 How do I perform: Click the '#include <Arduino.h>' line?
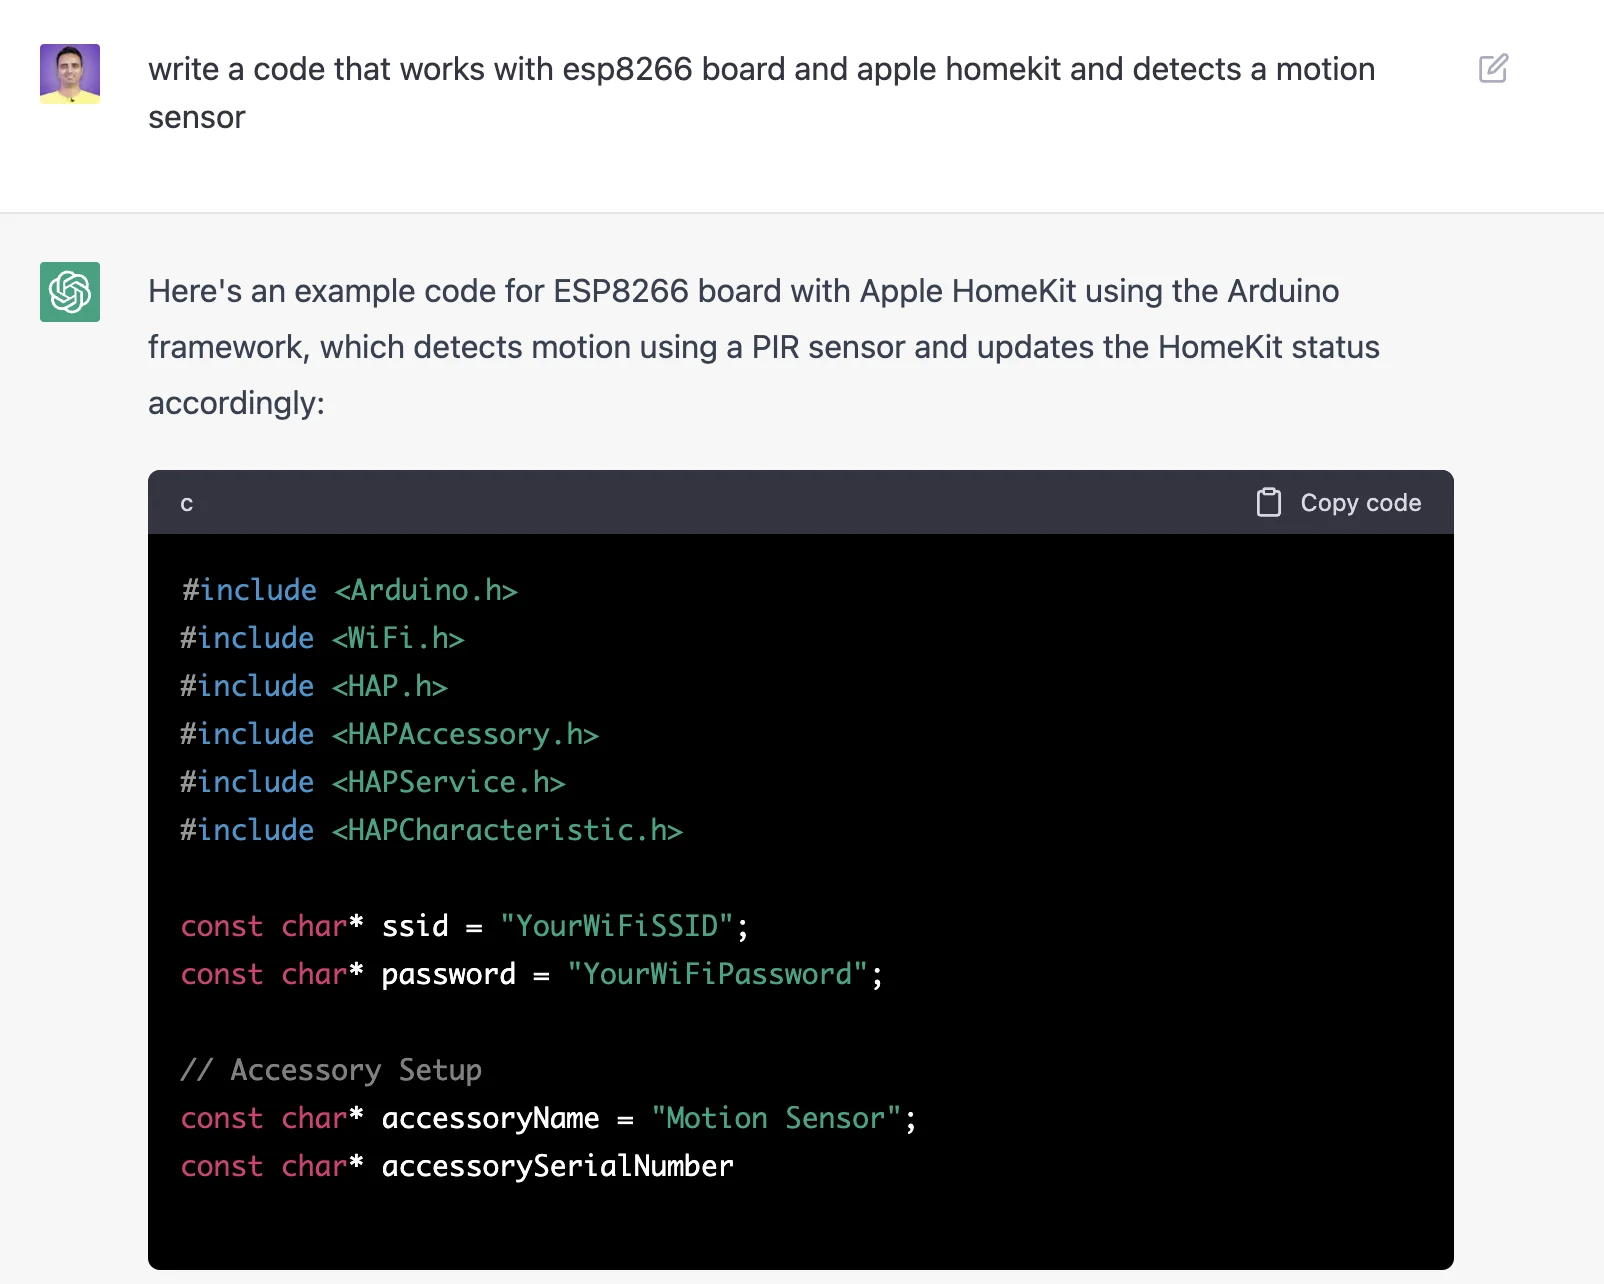[x=349, y=590]
